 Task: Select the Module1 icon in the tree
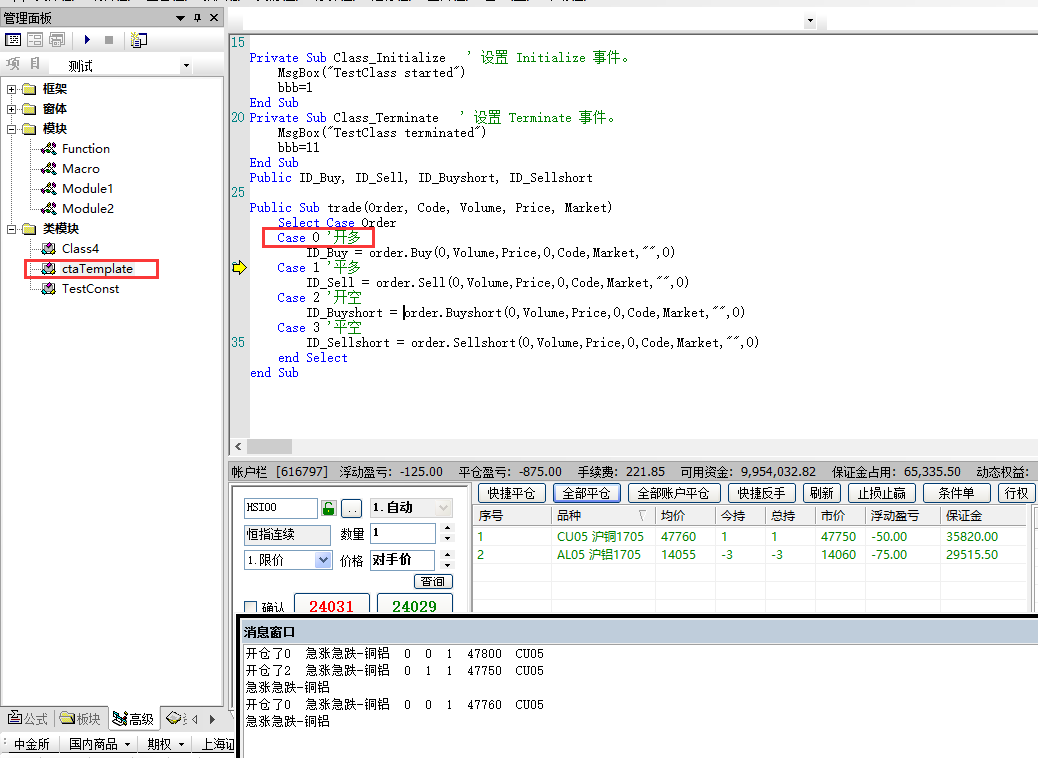click(x=48, y=189)
